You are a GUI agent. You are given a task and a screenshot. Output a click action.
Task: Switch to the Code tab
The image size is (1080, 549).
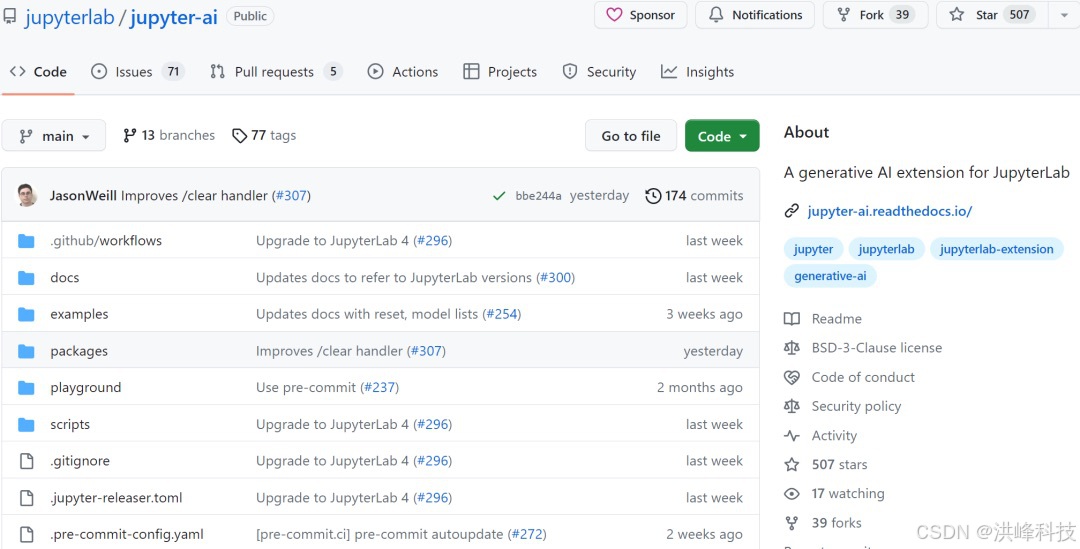tap(38, 72)
